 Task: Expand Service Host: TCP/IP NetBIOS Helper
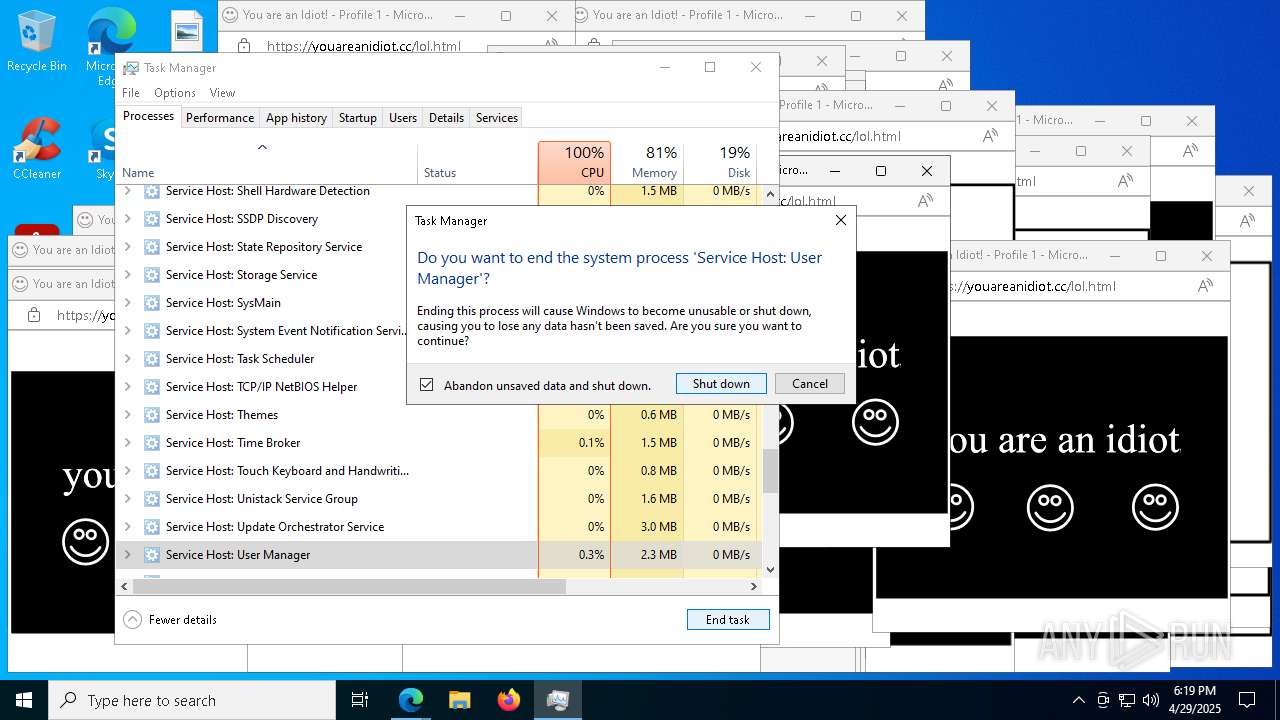(127, 387)
